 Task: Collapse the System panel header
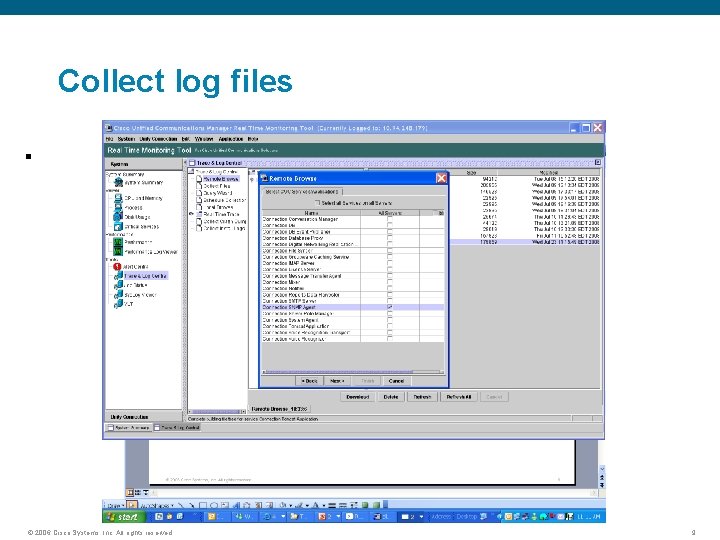(144, 164)
